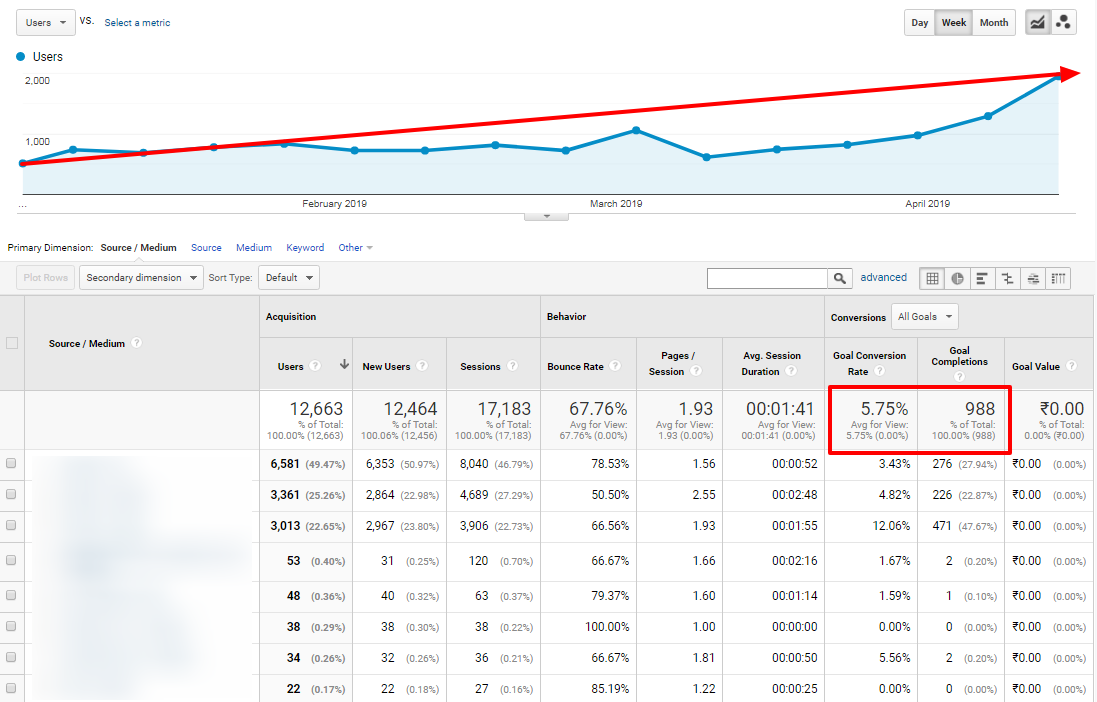Open the Performance bar chart view
1097x702 pixels.
(x=982, y=278)
